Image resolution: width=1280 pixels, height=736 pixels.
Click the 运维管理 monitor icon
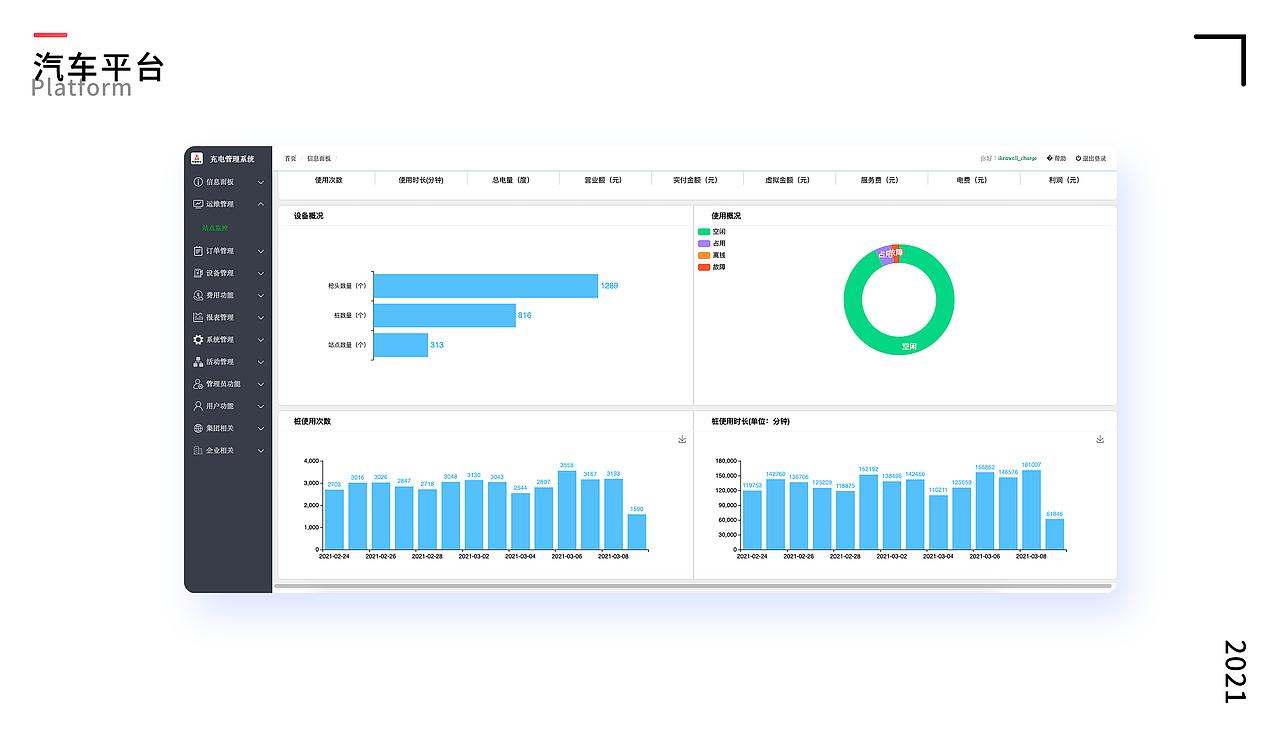[x=198, y=204]
